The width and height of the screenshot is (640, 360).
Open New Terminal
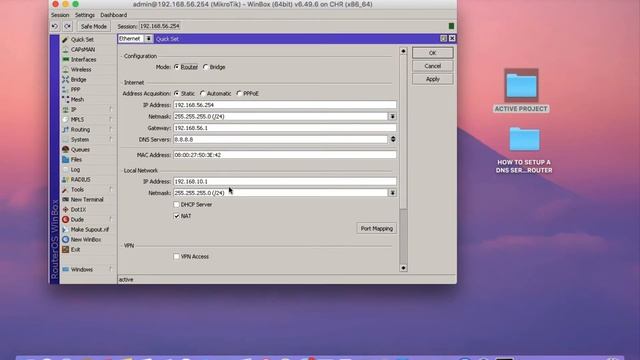[87, 200]
